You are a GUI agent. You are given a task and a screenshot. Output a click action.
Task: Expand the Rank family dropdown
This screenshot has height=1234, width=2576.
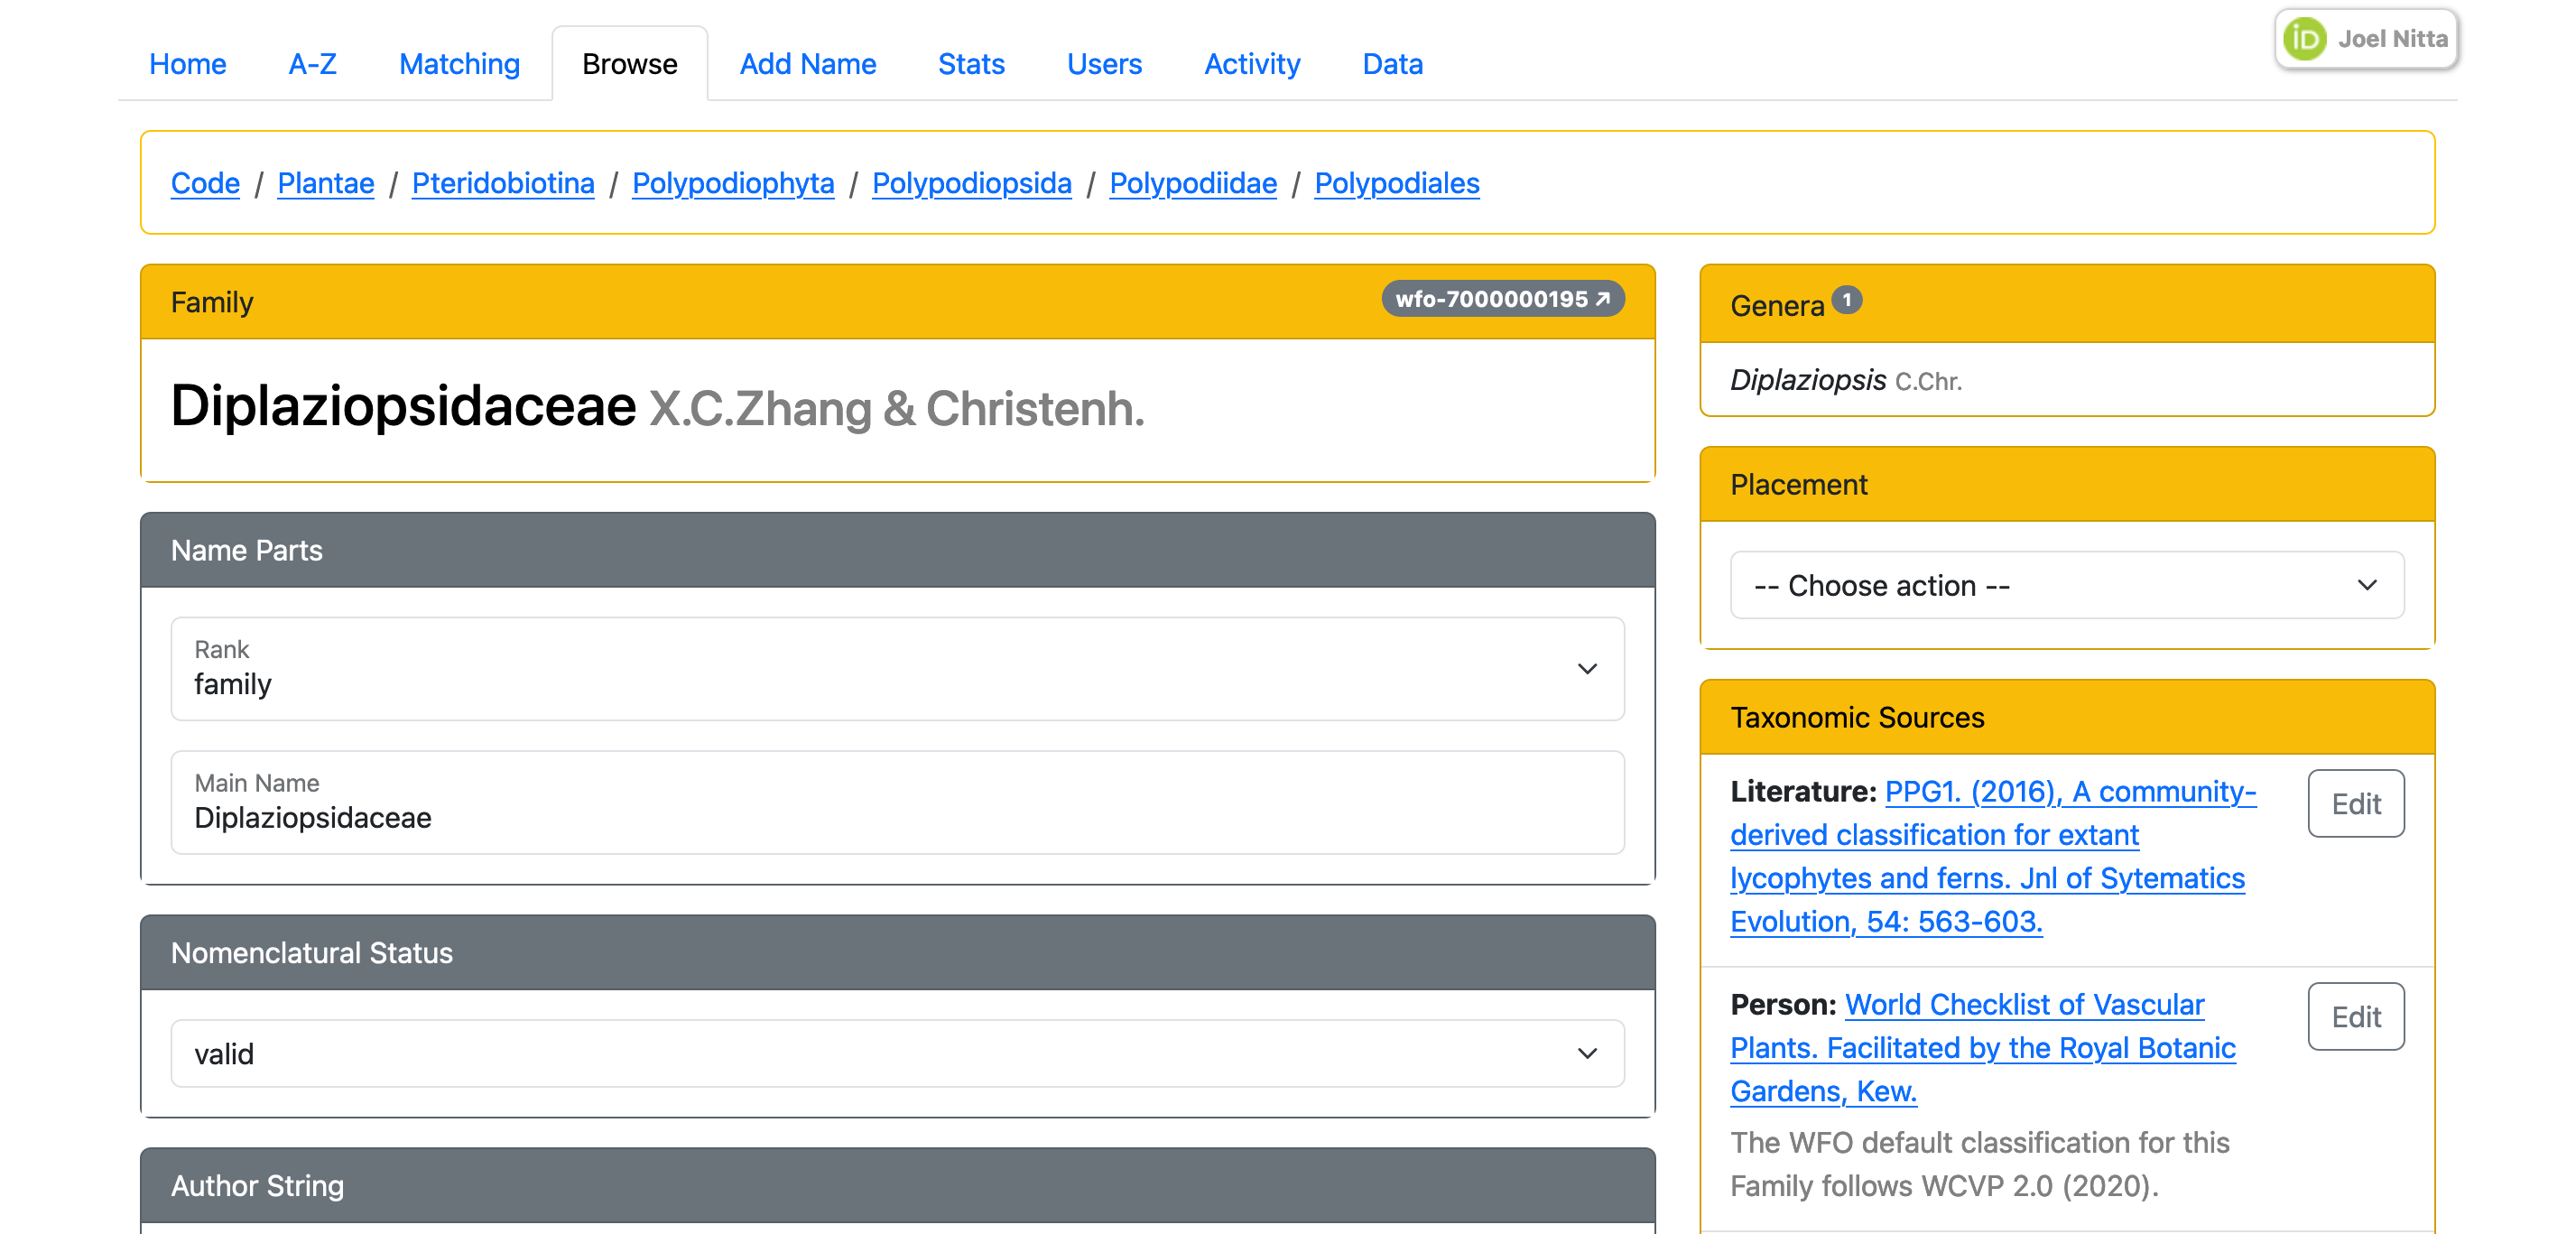coord(897,669)
